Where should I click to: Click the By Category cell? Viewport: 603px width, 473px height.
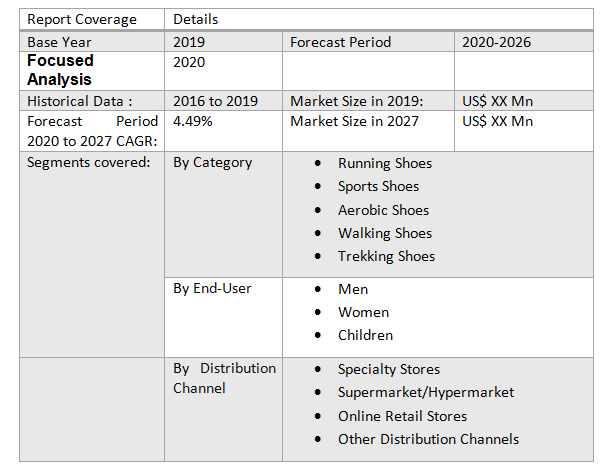click(212, 162)
